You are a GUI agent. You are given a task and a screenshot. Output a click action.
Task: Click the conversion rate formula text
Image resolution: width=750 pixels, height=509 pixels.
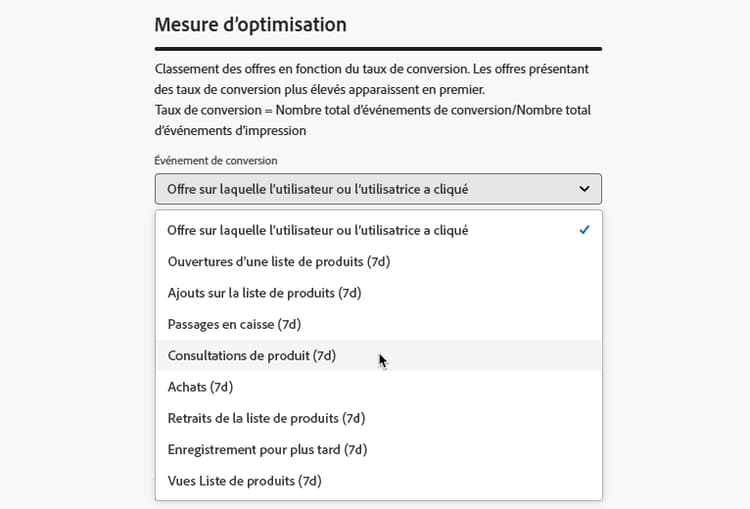point(373,120)
